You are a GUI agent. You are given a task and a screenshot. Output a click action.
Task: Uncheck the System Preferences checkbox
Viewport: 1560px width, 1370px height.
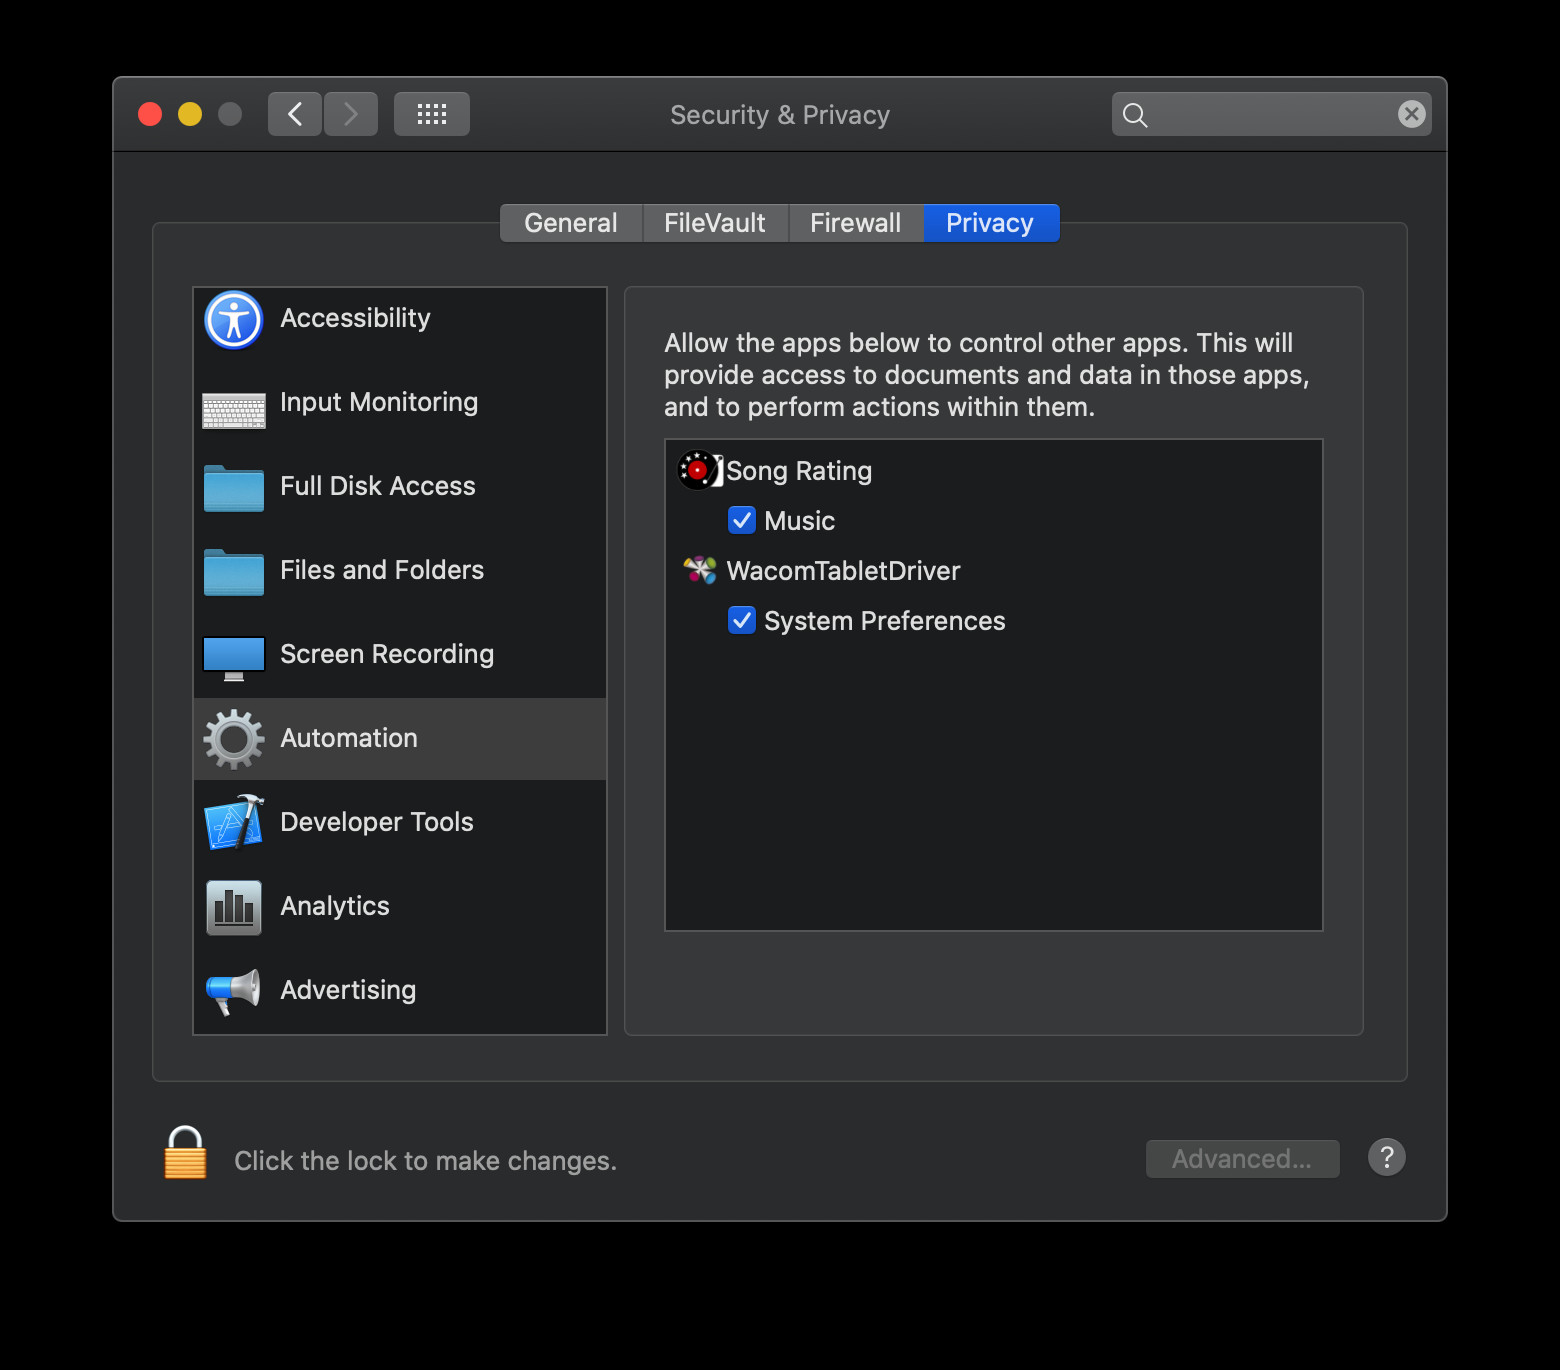pos(742,620)
